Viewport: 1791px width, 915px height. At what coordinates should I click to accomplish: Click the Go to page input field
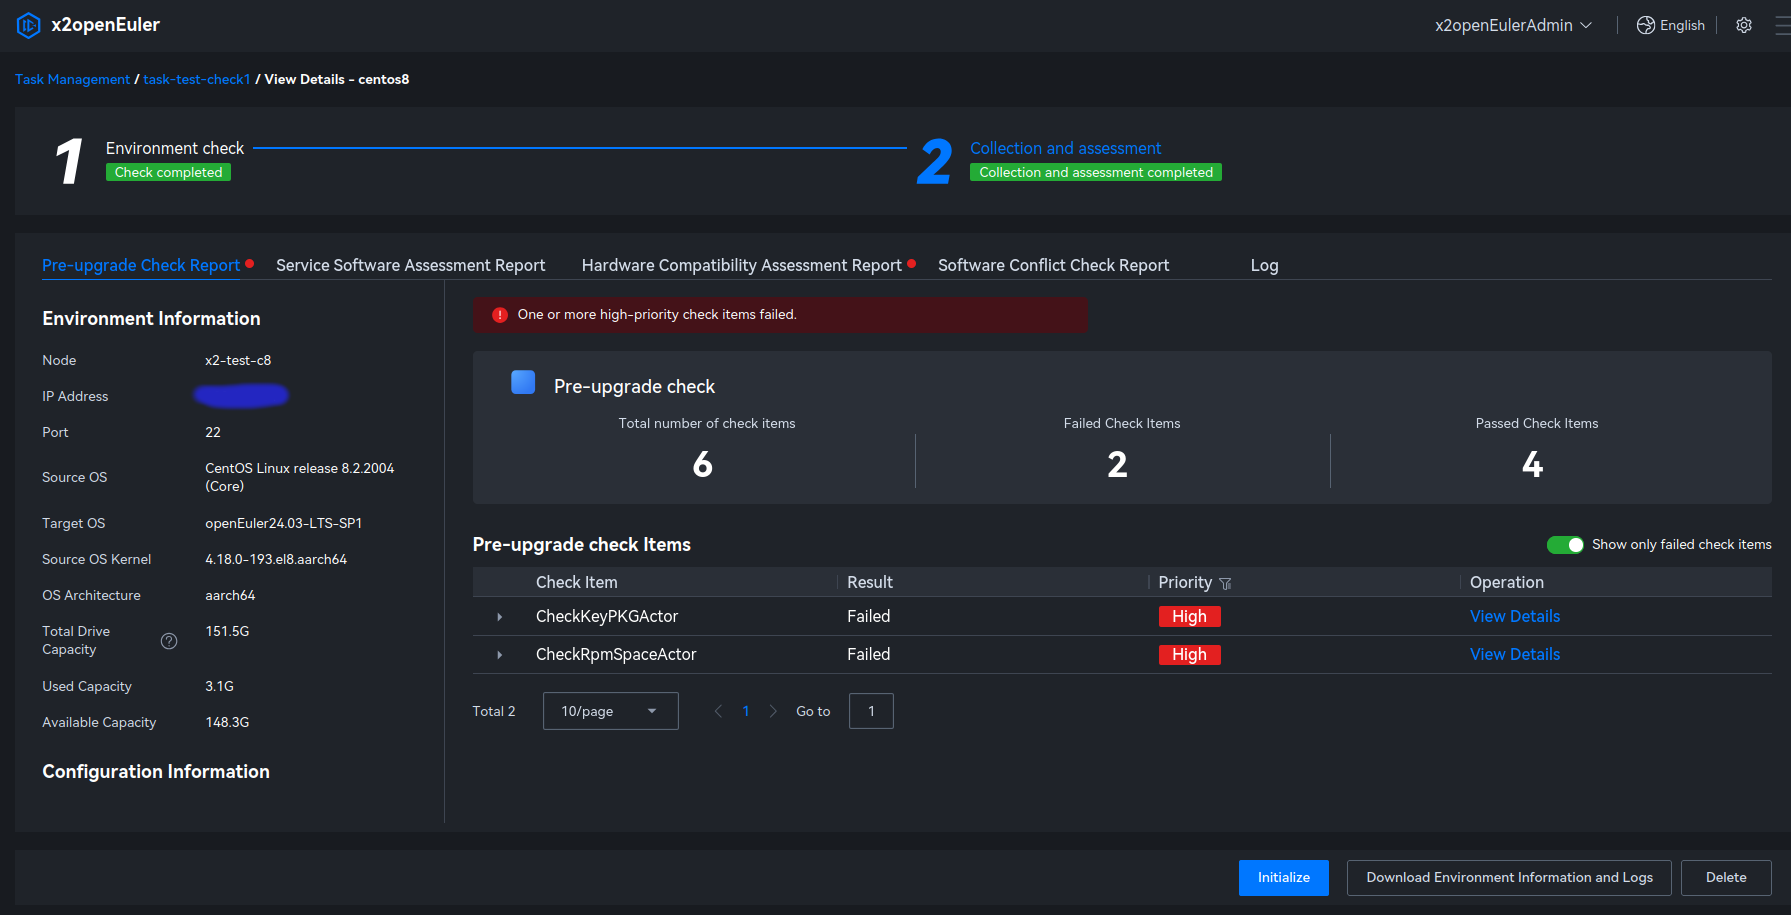pyautogui.click(x=871, y=711)
